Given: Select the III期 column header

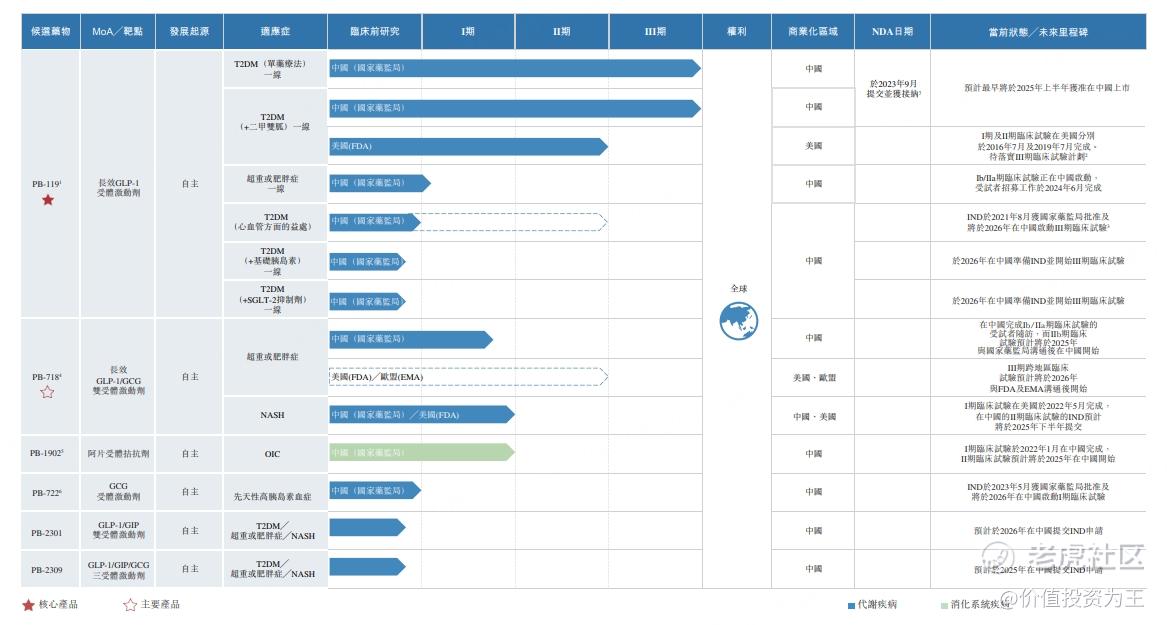Looking at the screenshot, I should coord(655,32).
